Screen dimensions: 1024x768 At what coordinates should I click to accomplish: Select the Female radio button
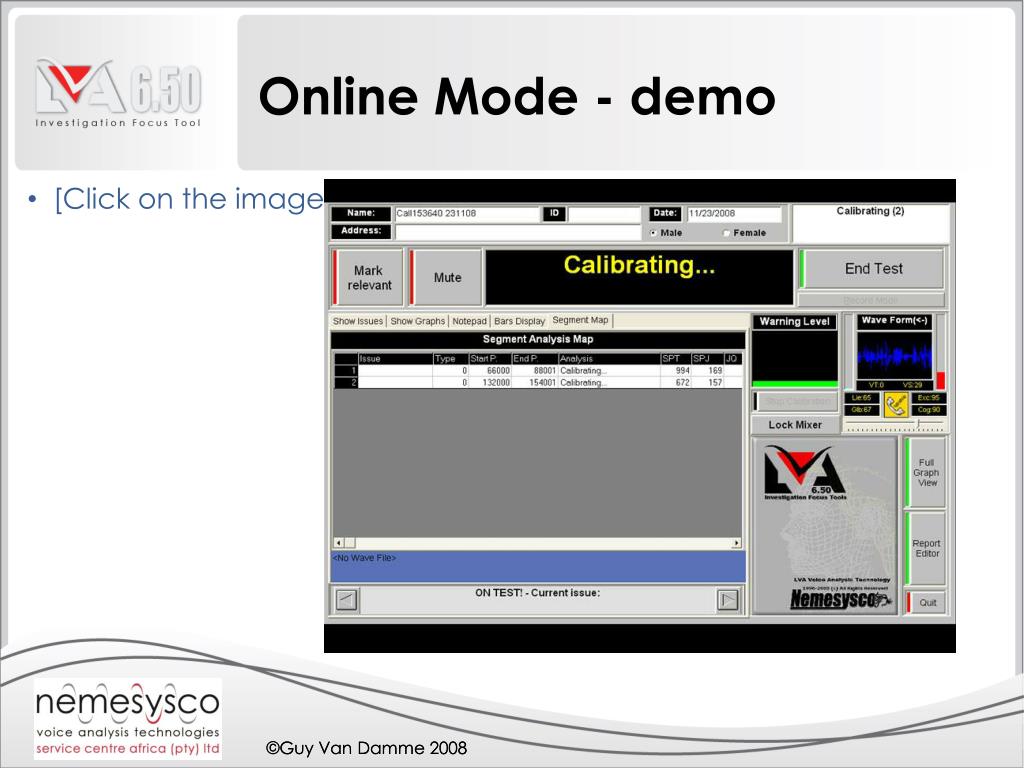[726, 233]
